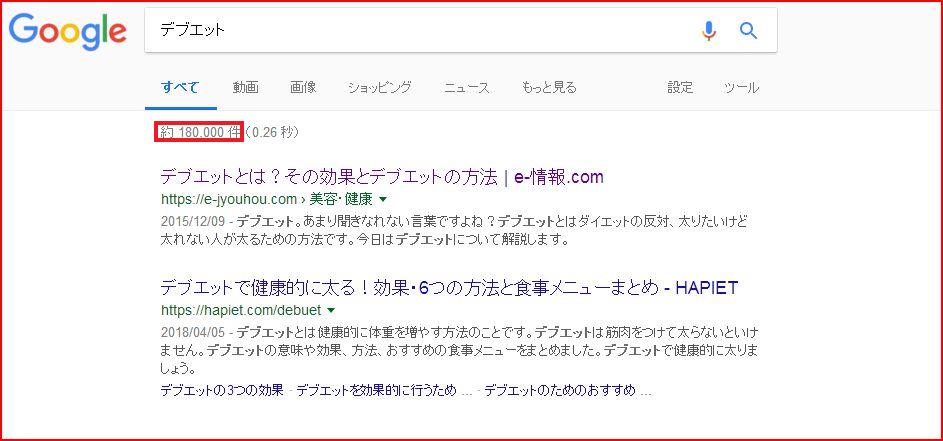Switch to the 画像 tab
The width and height of the screenshot is (943, 441).
pos(303,88)
